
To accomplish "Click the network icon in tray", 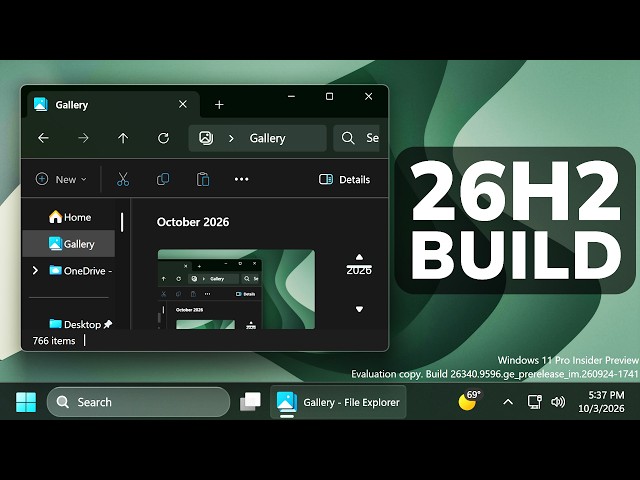I will [534, 402].
